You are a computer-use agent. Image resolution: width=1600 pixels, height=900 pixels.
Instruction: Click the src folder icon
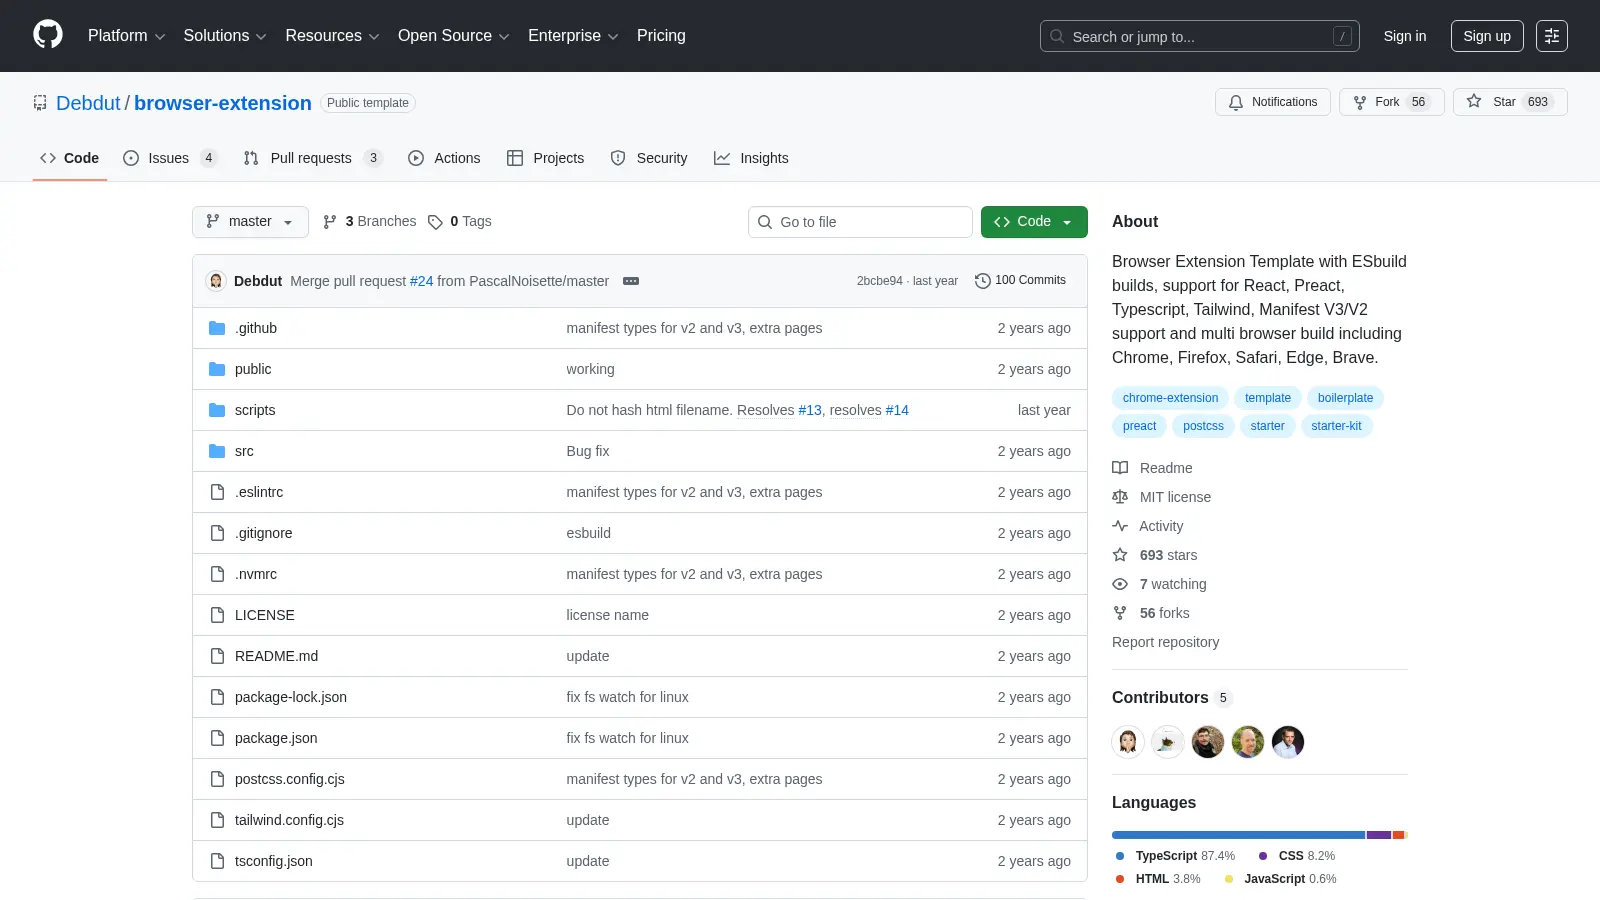[217, 451]
